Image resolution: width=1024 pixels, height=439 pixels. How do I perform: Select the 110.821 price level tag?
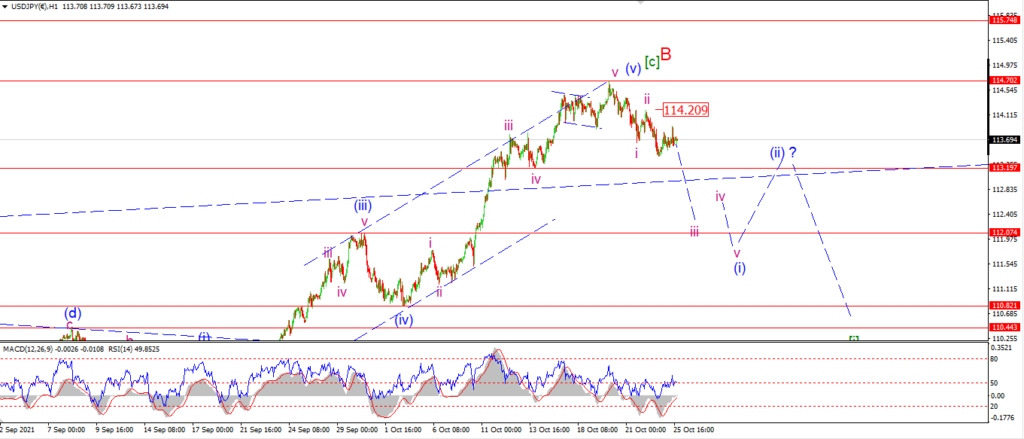[1003, 305]
